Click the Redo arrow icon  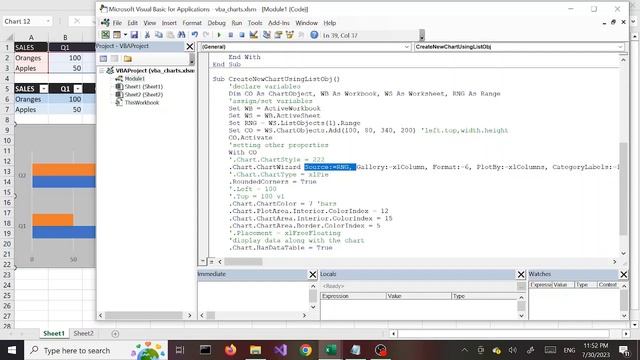tap(206, 35)
